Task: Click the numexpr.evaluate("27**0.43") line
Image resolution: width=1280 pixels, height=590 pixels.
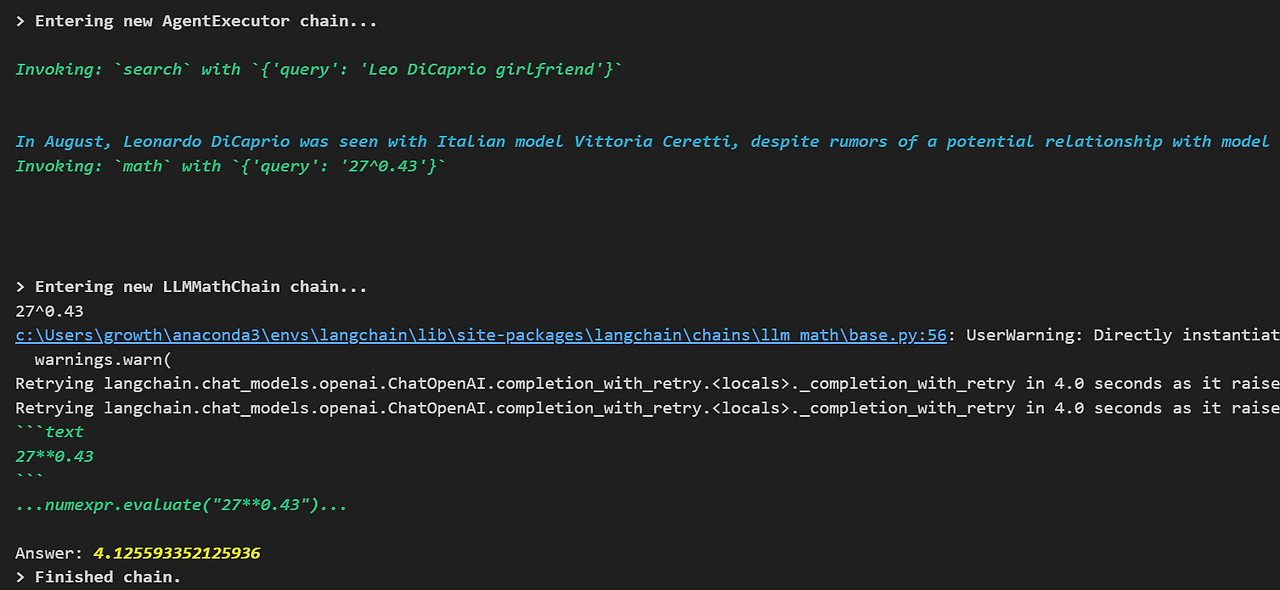Action: (x=181, y=505)
